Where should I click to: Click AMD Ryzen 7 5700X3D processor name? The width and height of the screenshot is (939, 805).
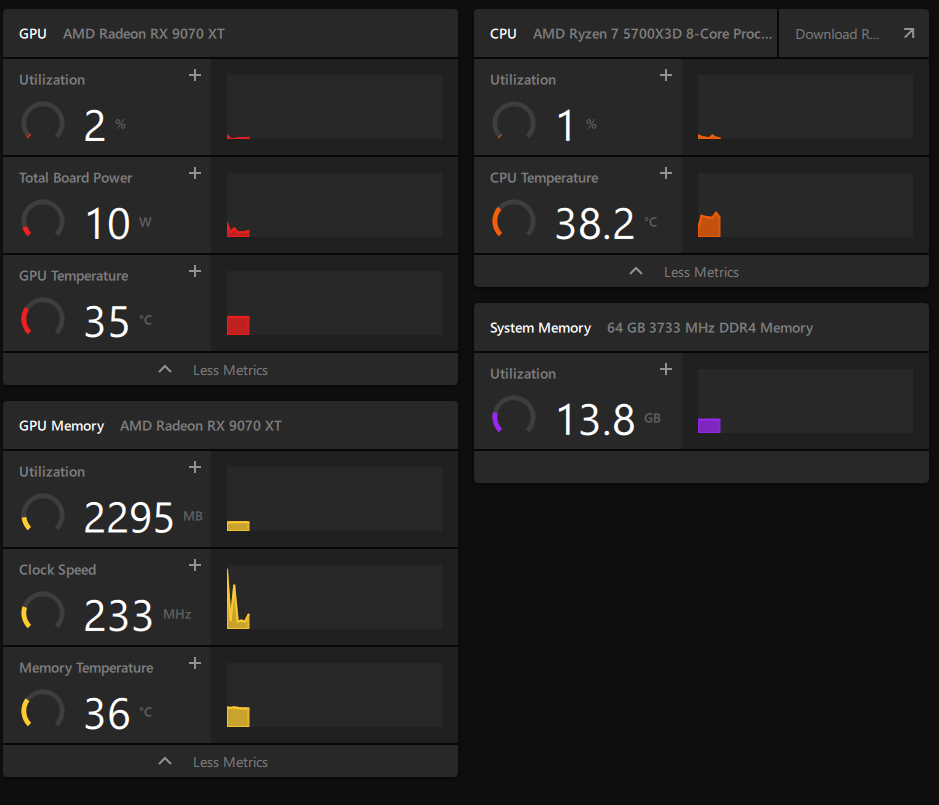(652, 34)
